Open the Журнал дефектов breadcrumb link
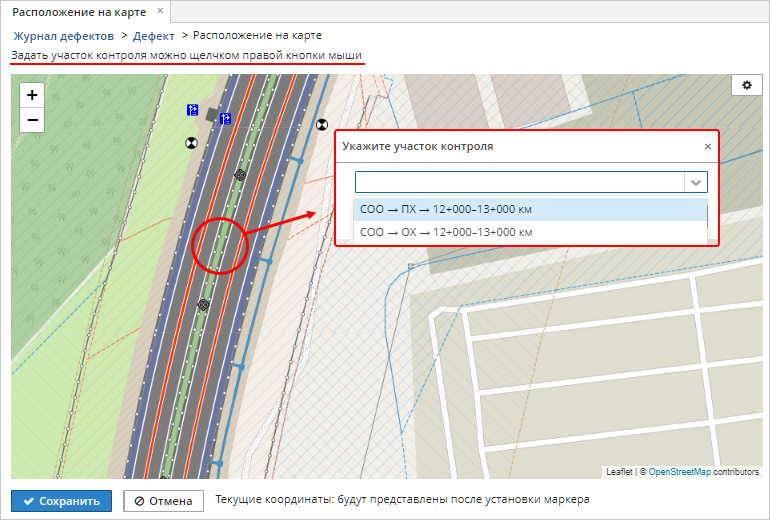The height and width of the screenshot is (520, 770). point(63,36)
